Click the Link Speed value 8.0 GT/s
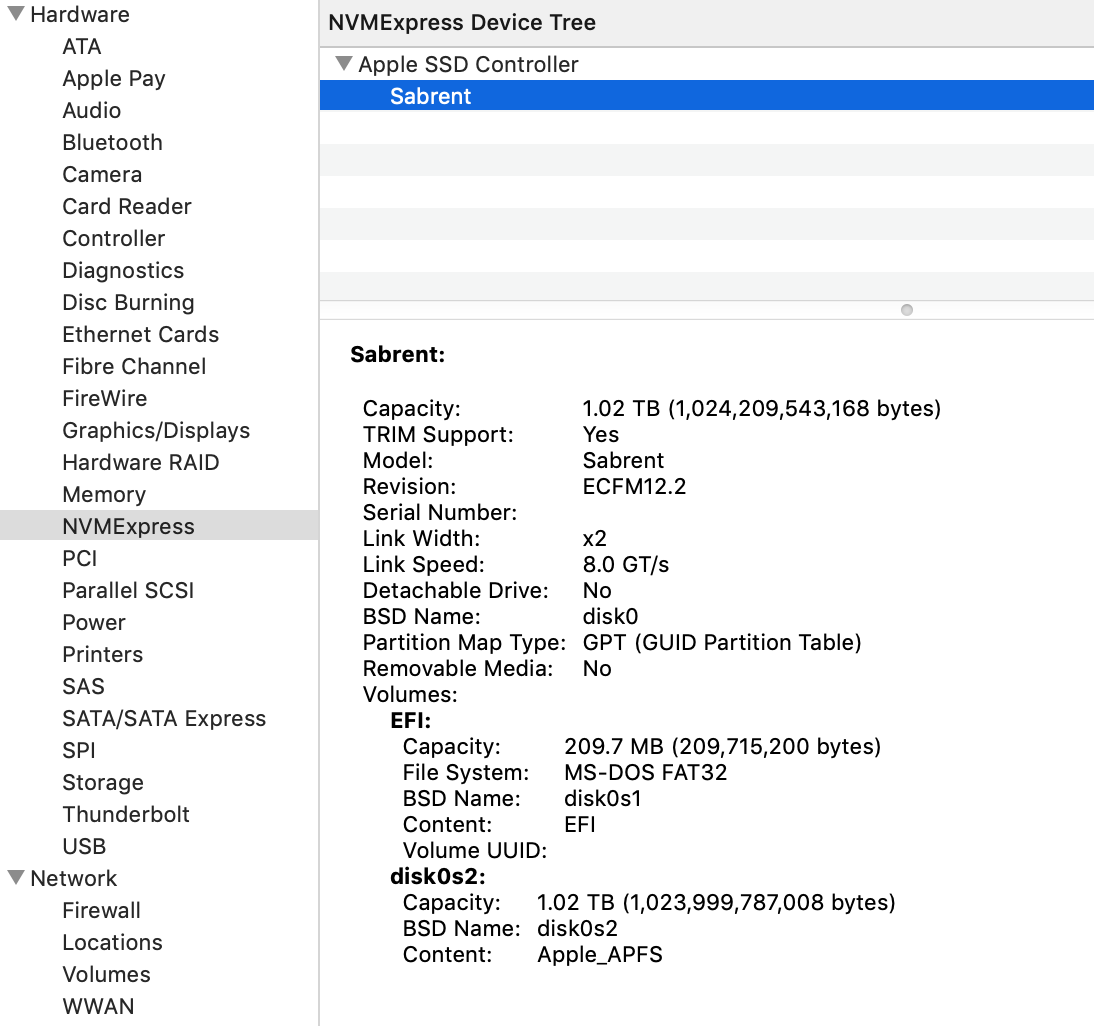Image resolution: width=1094 pixels, height=1026 pixels. (625, 564)
